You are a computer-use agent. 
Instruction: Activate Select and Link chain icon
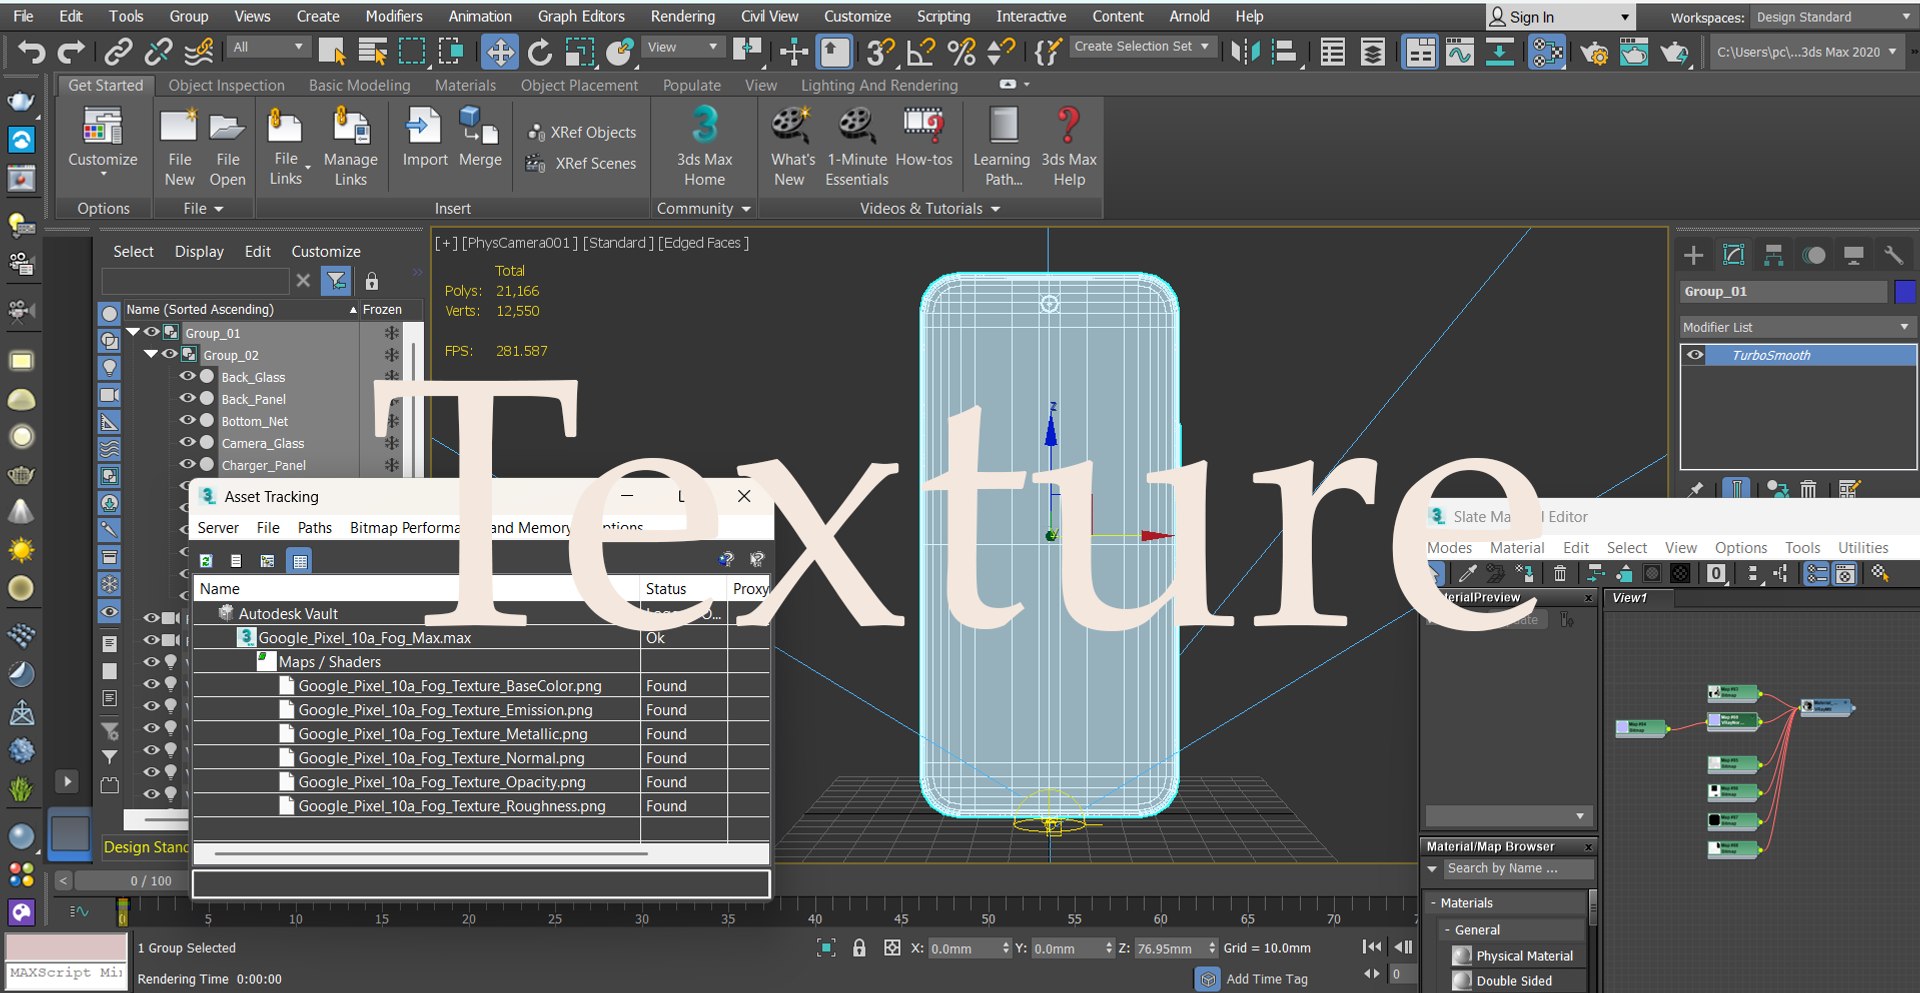119,51
